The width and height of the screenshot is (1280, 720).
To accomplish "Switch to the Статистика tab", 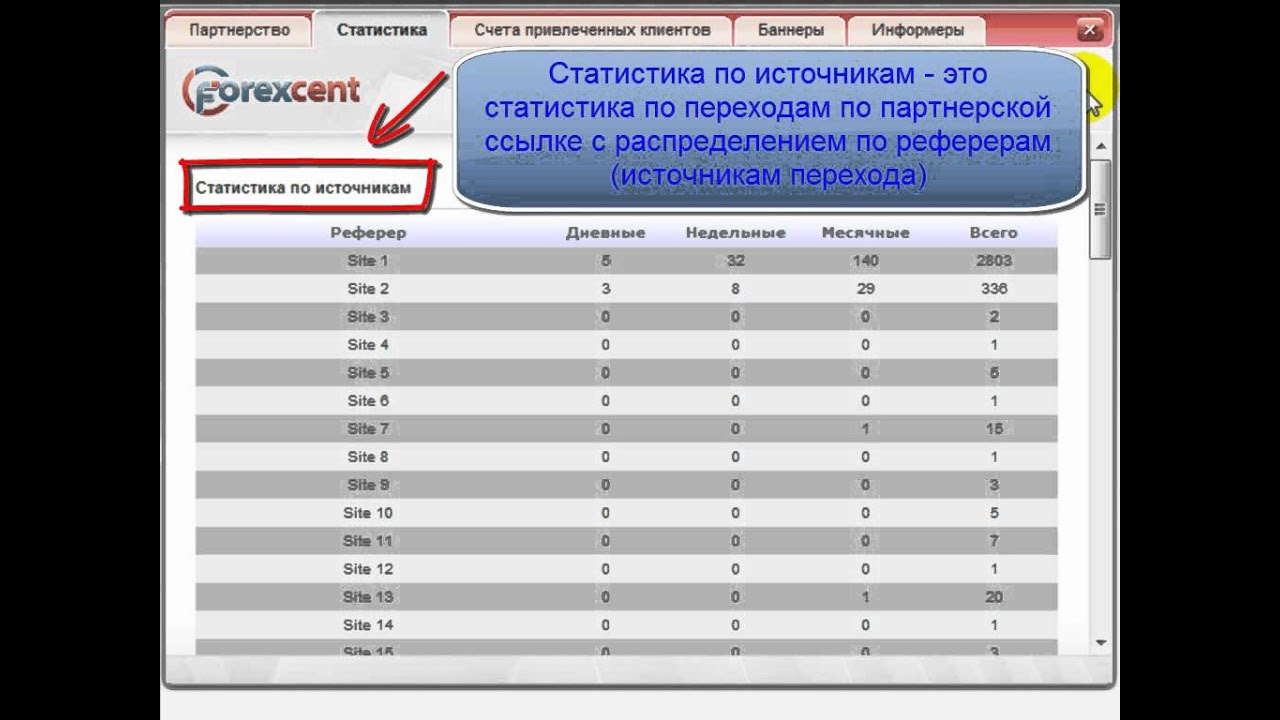I will tap(382, 30).
